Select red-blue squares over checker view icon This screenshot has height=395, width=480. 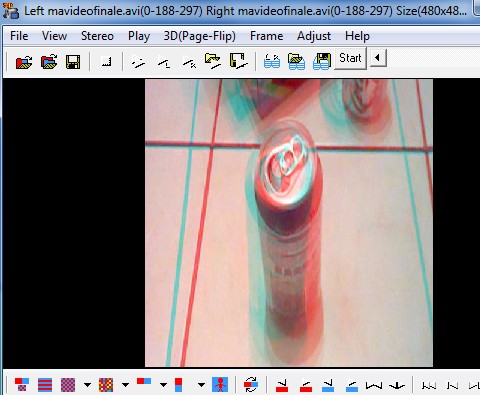[x=22, y=385]
